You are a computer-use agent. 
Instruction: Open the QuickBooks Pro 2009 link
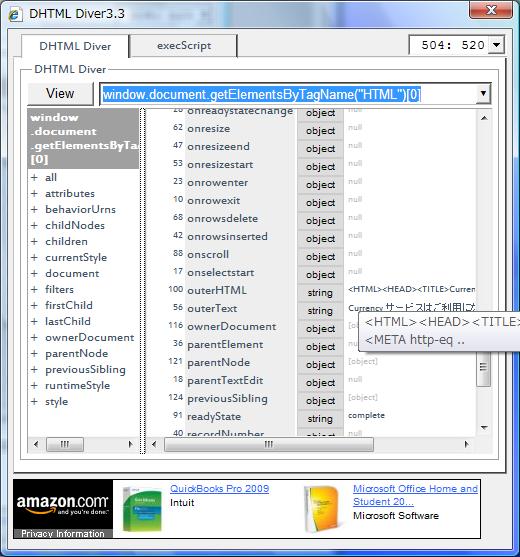coord(220,488)
